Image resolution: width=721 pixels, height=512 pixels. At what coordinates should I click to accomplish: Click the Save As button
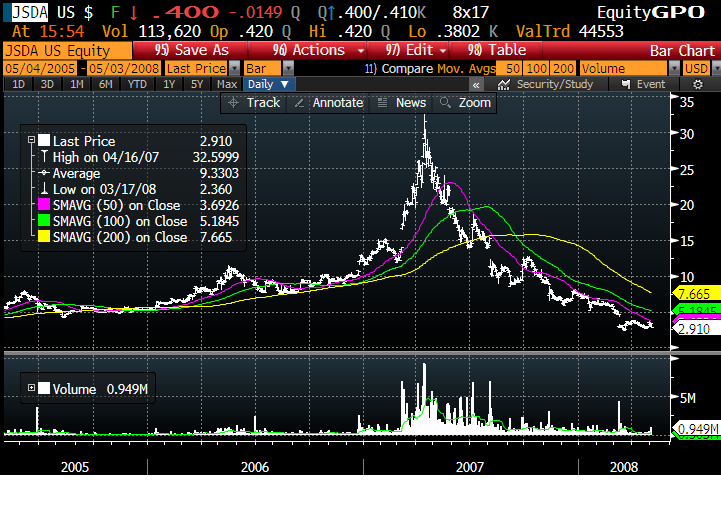(x=191, y=50)
